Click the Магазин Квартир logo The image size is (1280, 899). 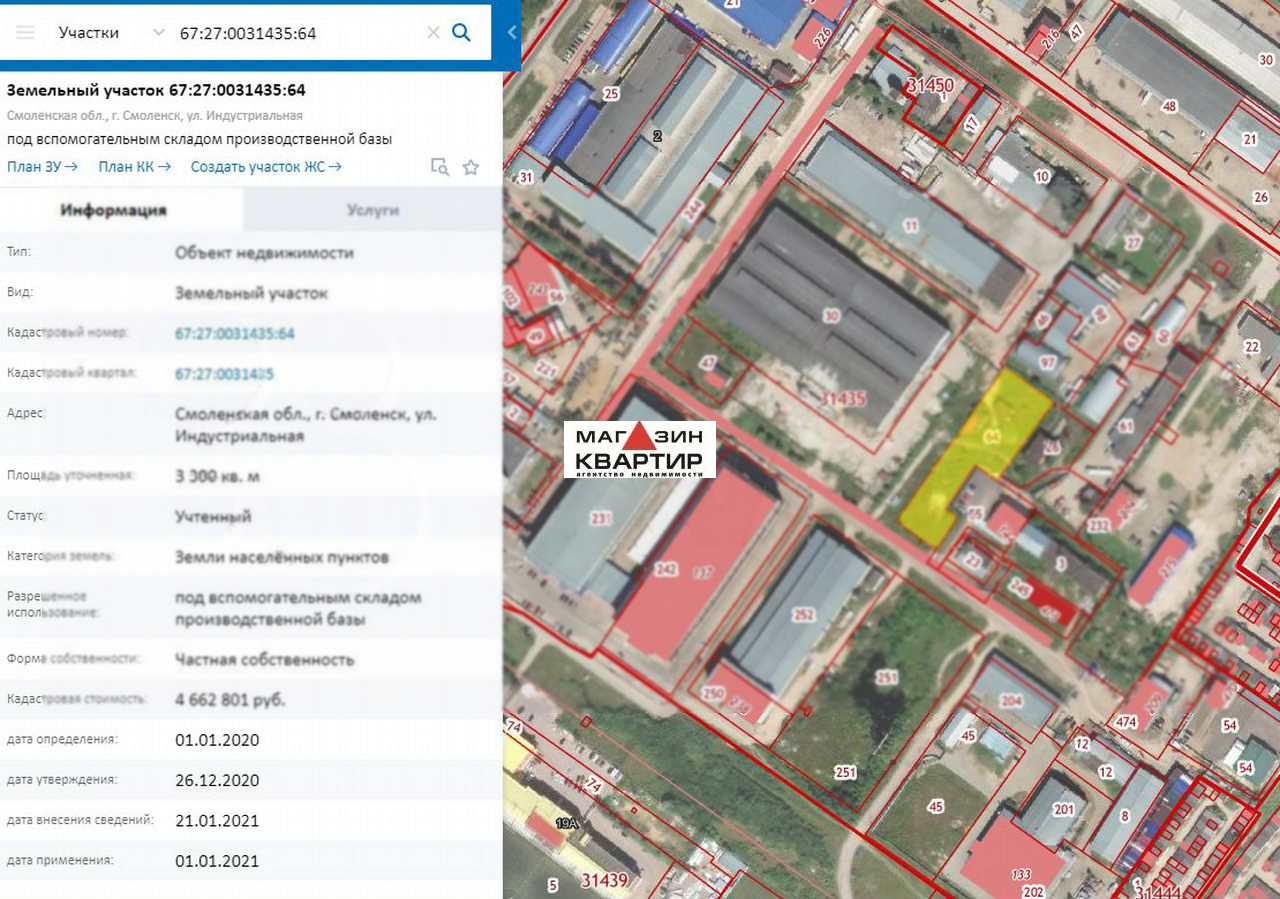coord(640,449)
